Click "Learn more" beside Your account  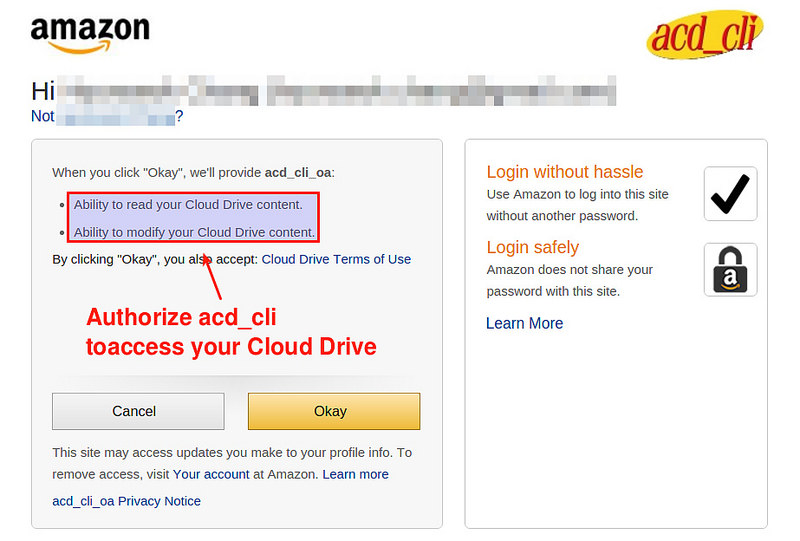355,474
